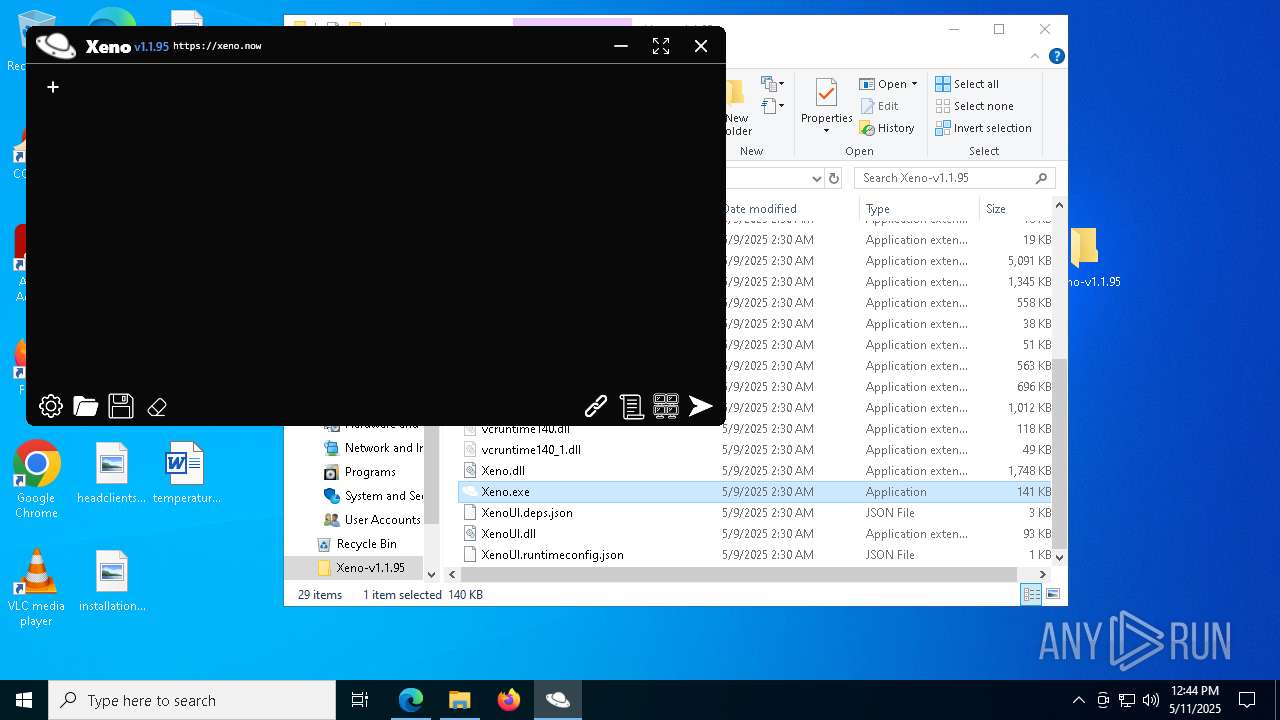Screen dimensions: 1280x720
Task: Select headclients image file on desktop
Action: click(112, 473)
